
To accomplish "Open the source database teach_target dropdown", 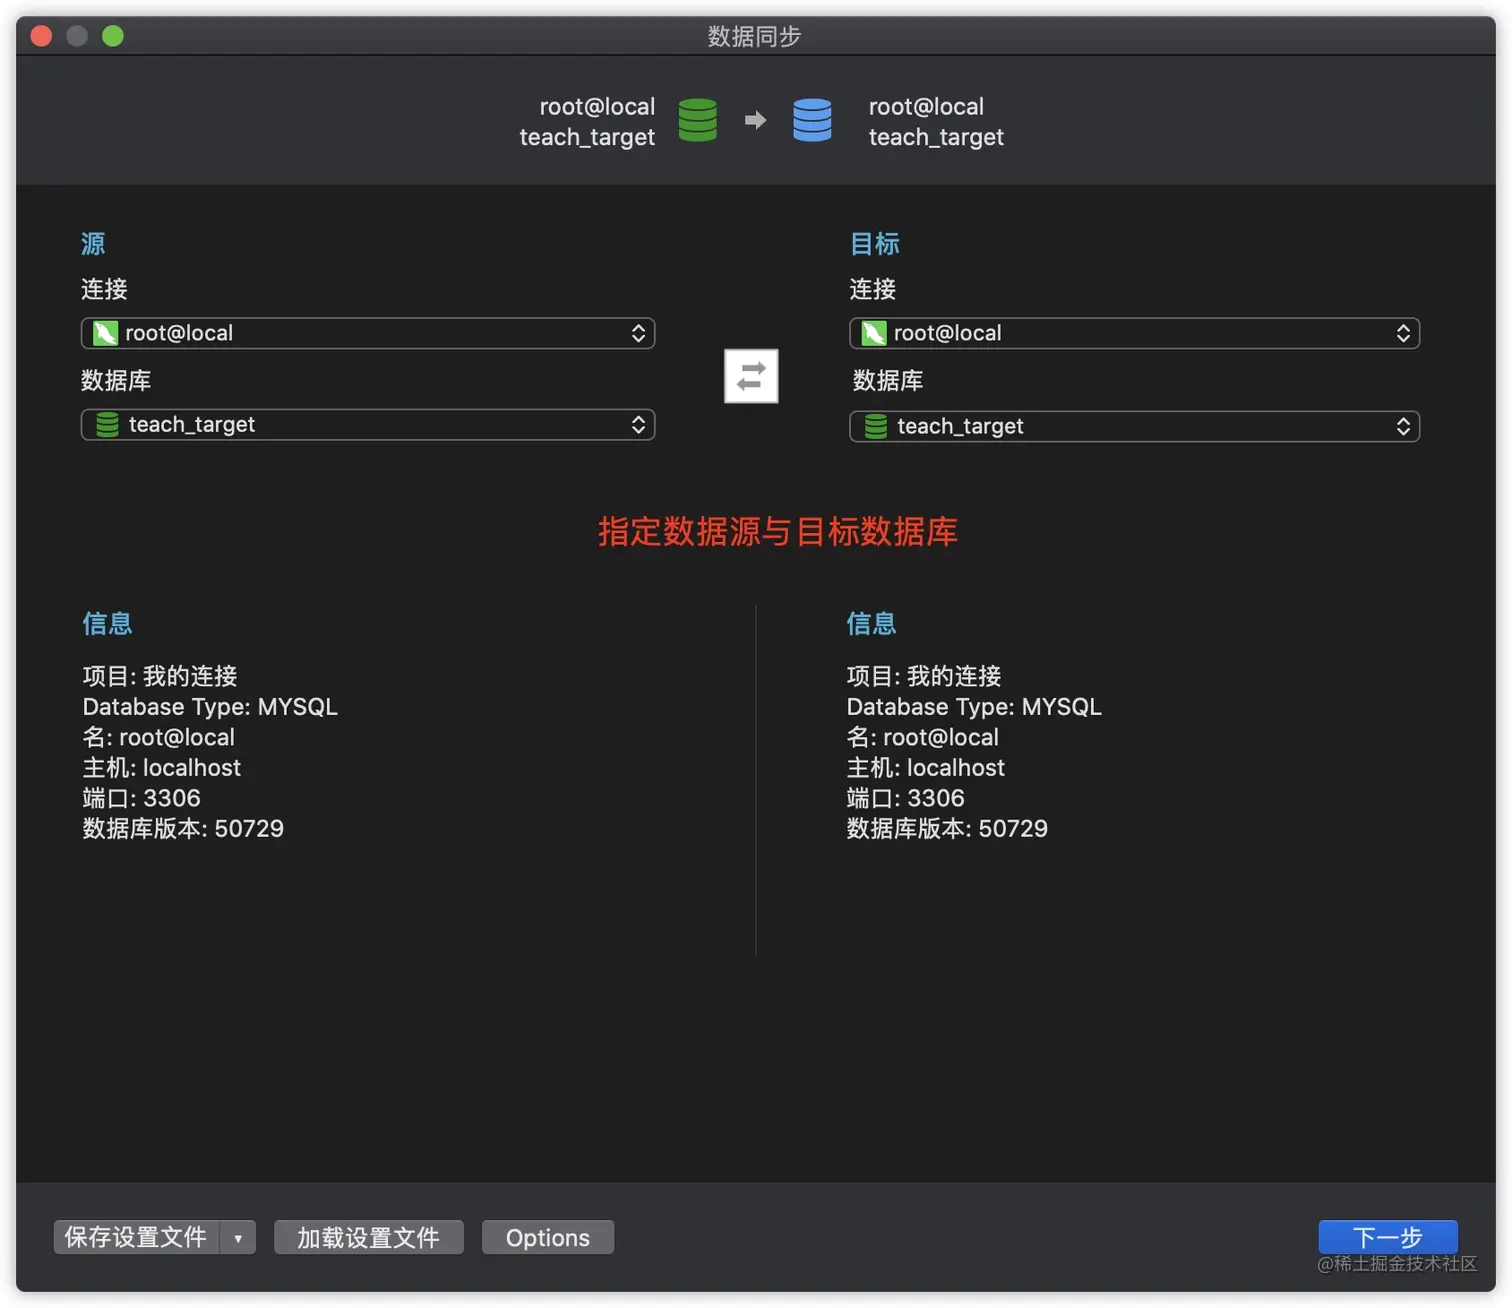I will (368, 425).
